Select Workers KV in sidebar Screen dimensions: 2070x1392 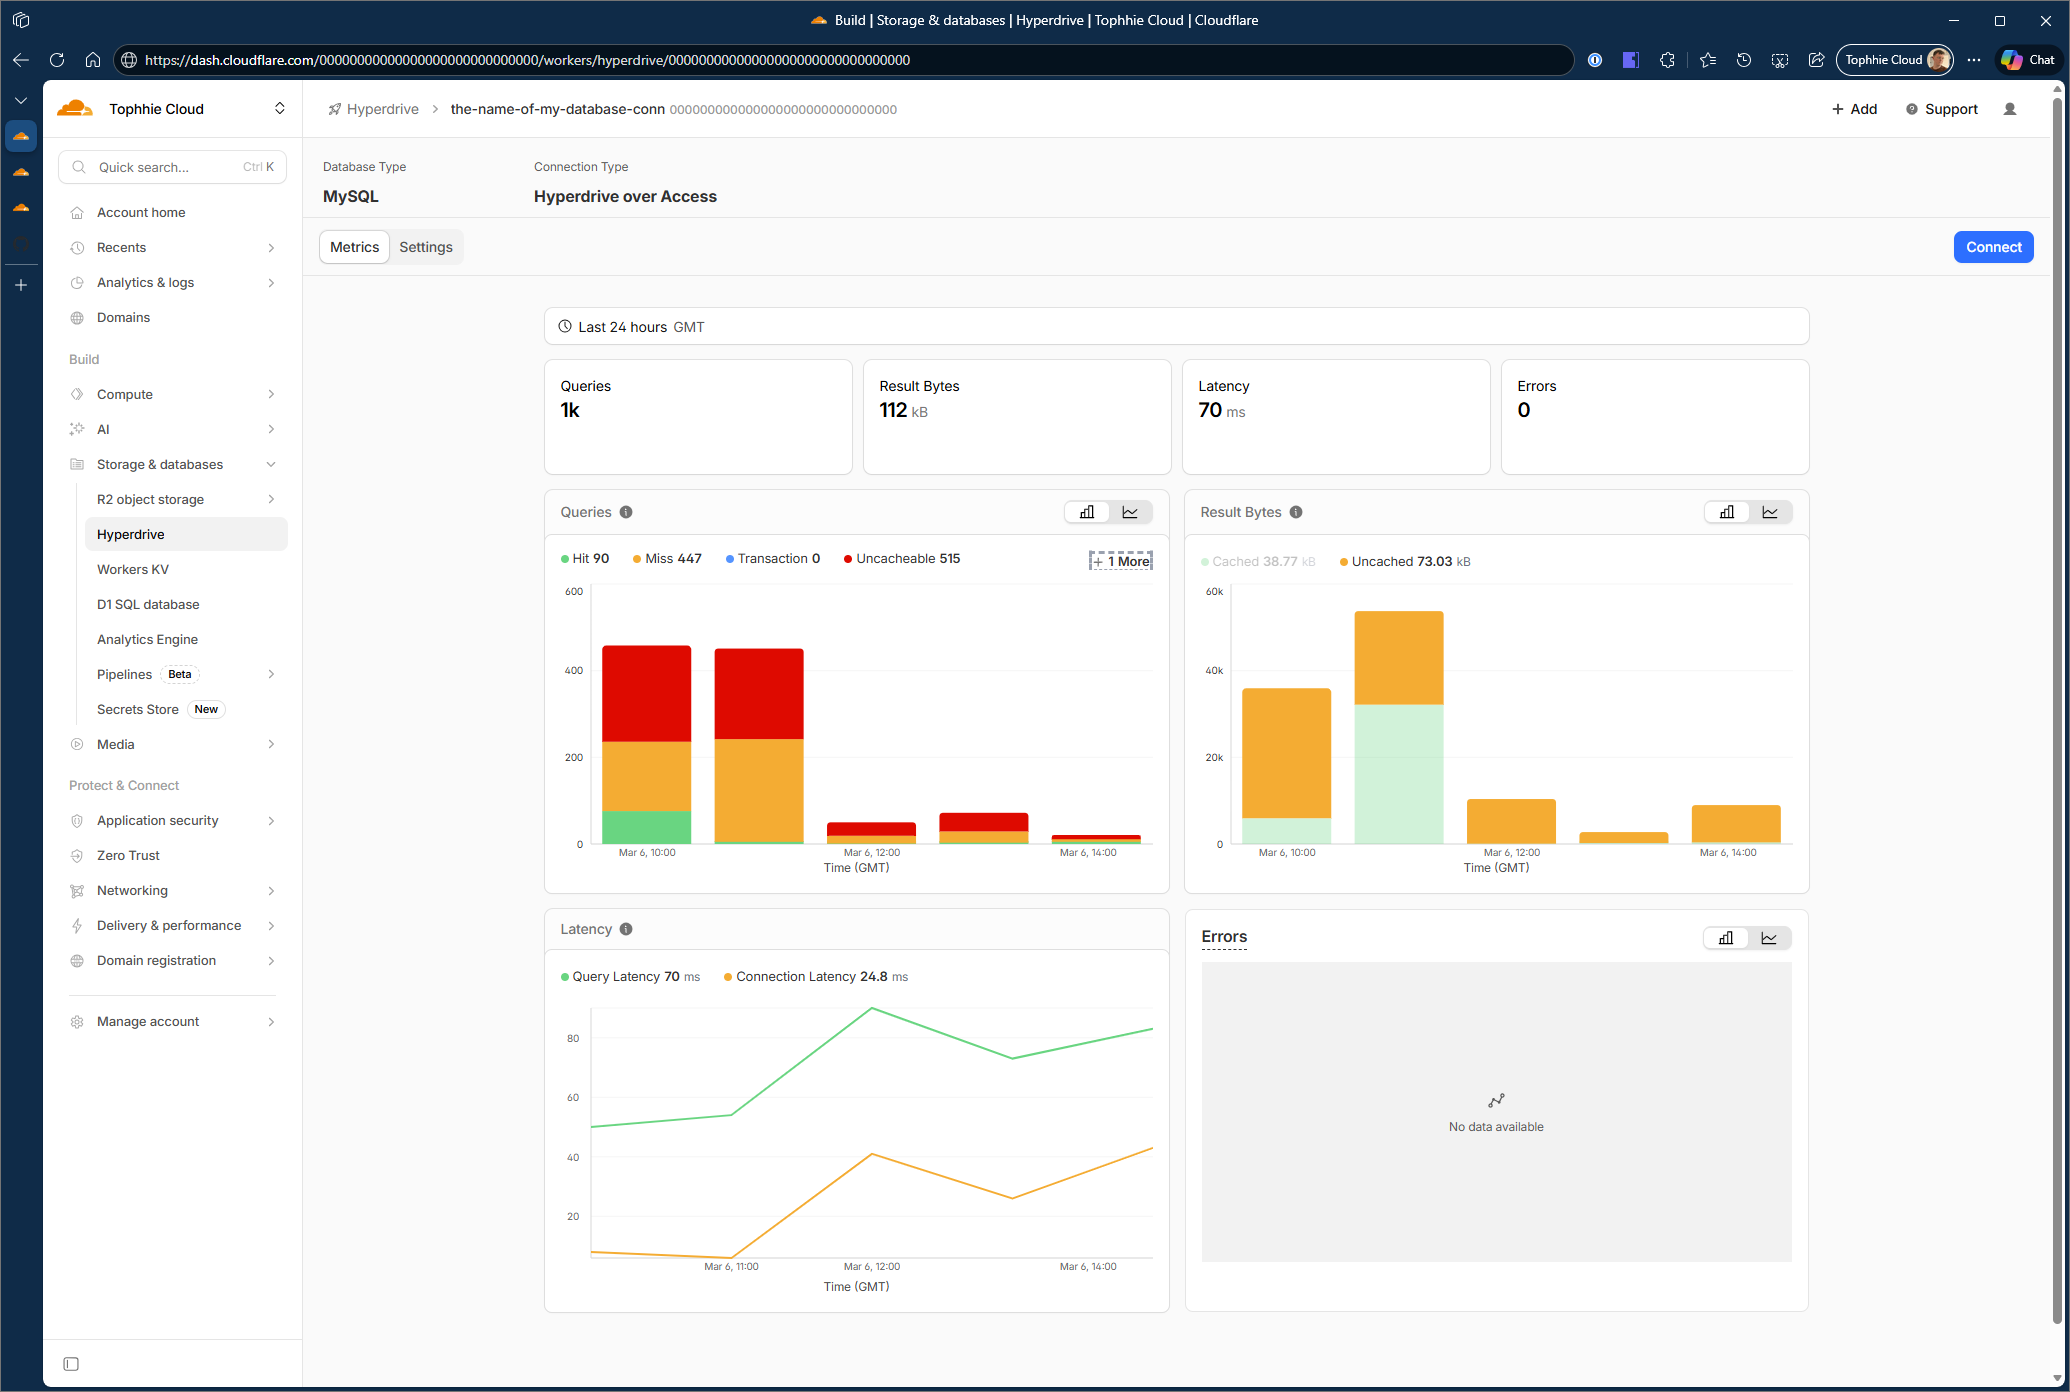(x=133, y=569)
